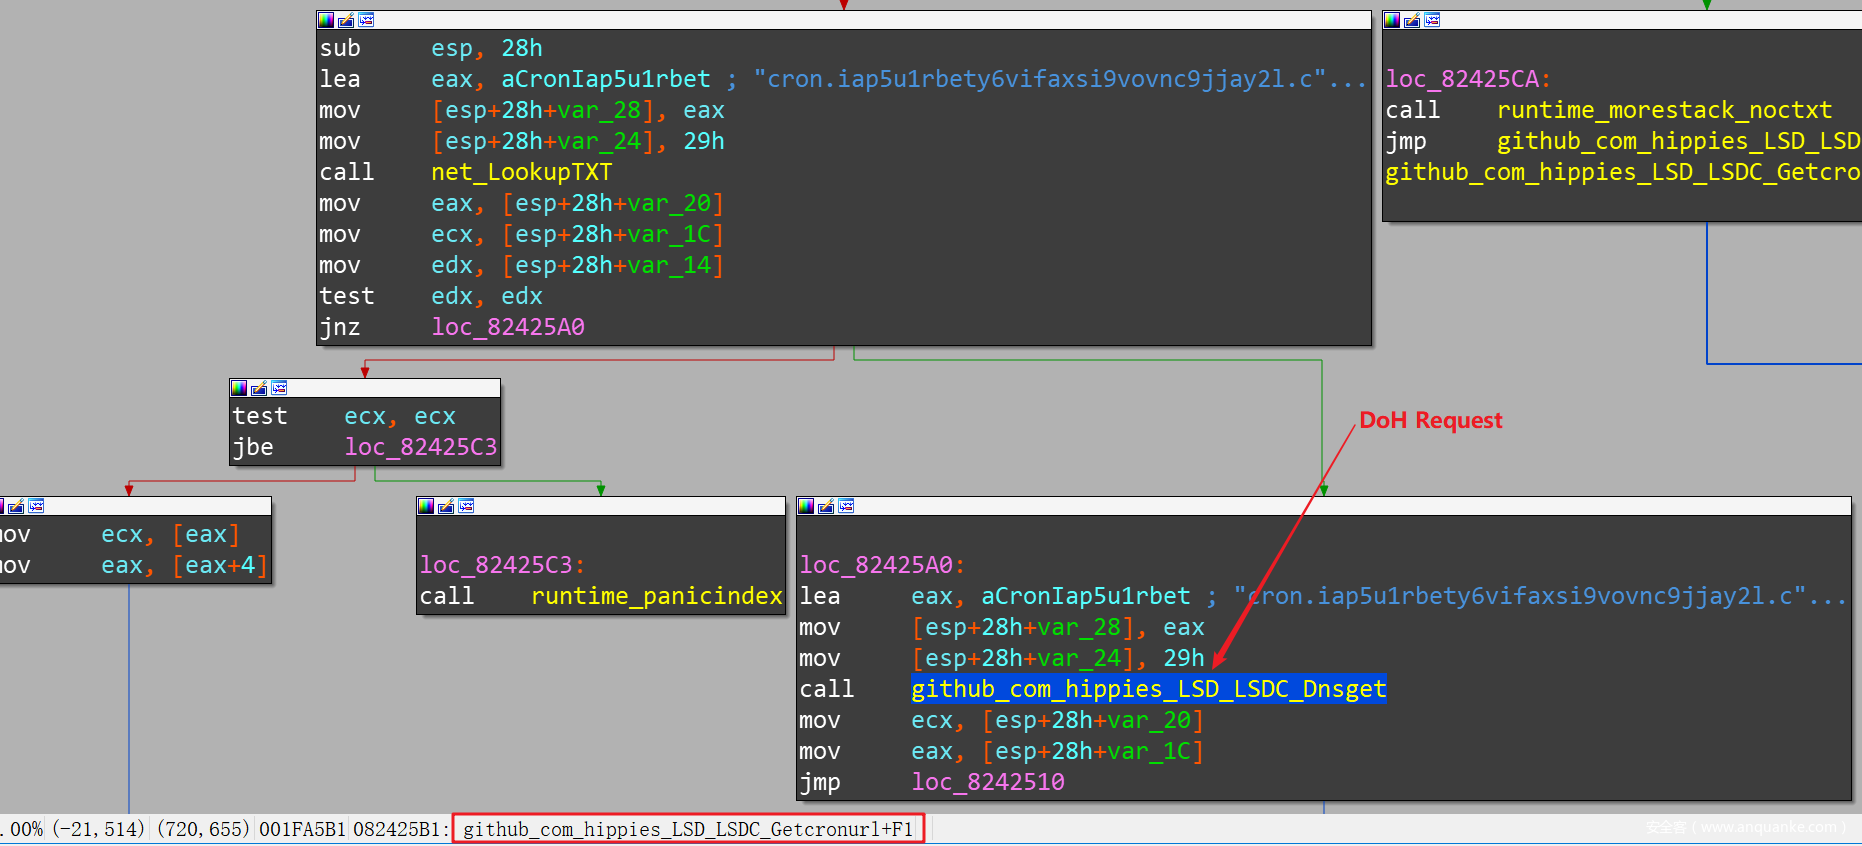Viewport: 1862px width, 846px height.
Task: Click the title bar of the loc_82425C3 node
Action: click(601, 506)
